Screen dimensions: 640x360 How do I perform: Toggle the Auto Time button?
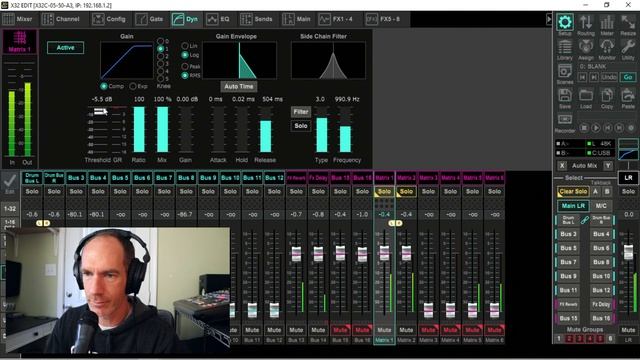[x=238, y=87]
